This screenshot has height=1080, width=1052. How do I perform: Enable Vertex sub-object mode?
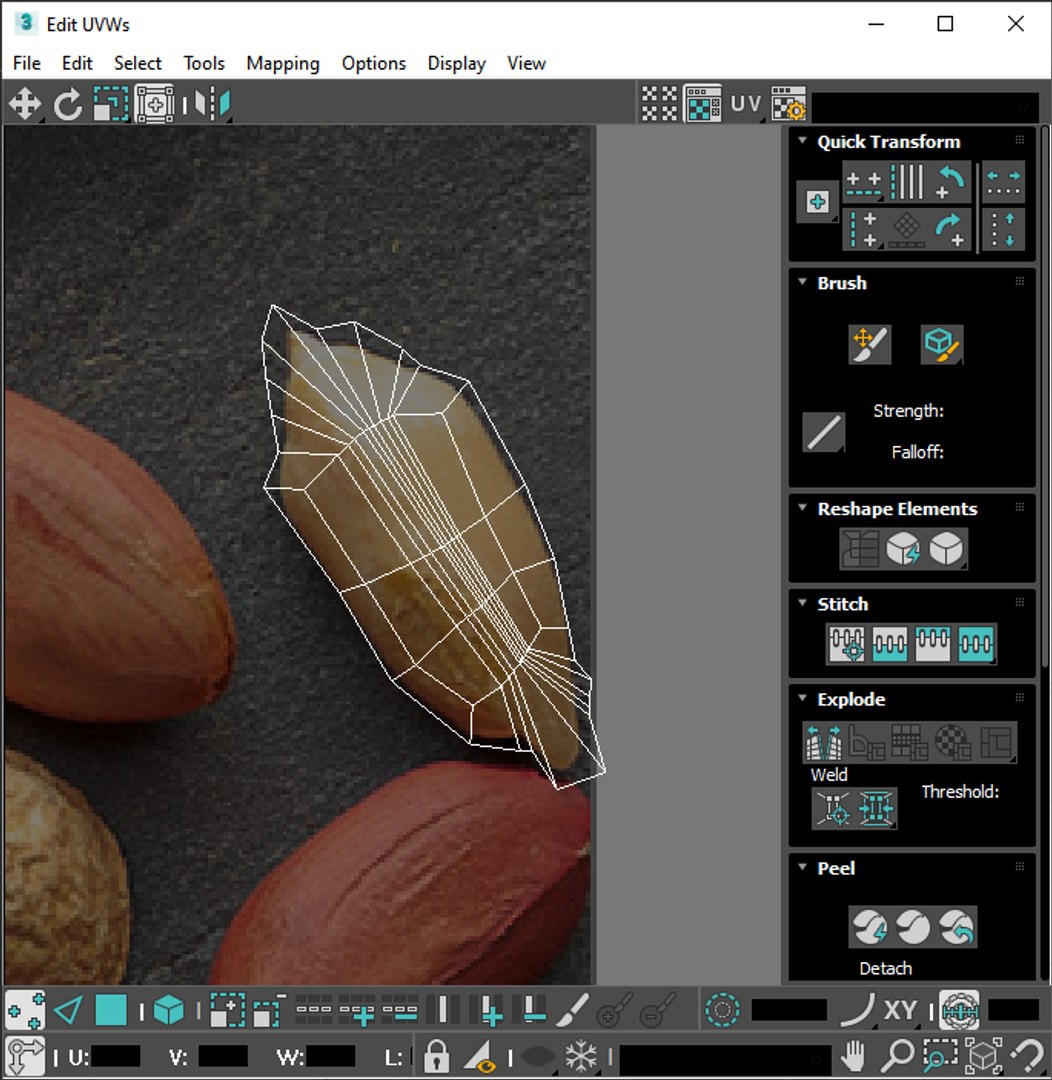[x=25, y=1011]
